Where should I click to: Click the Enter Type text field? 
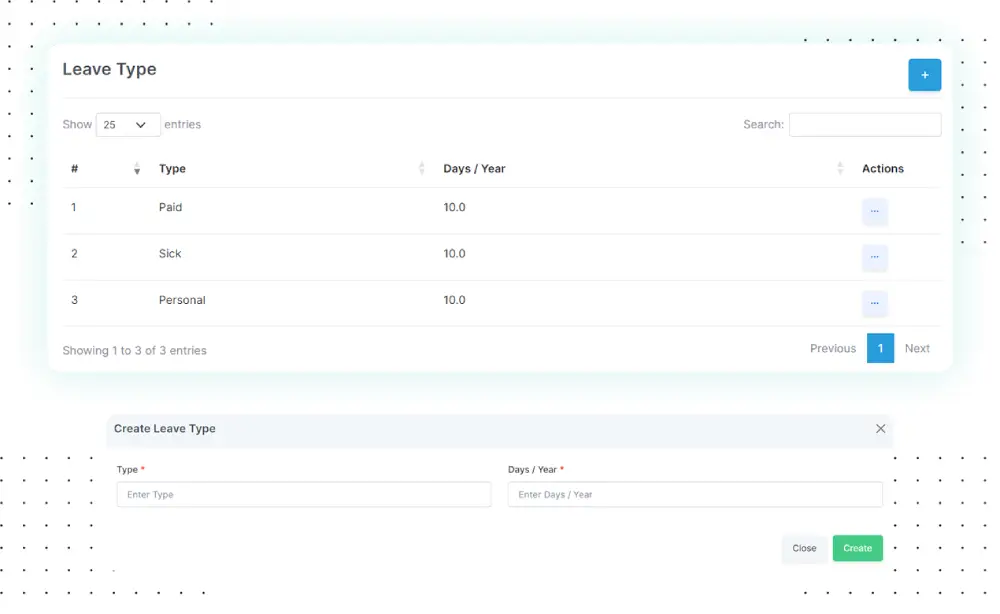click(303, 495)
